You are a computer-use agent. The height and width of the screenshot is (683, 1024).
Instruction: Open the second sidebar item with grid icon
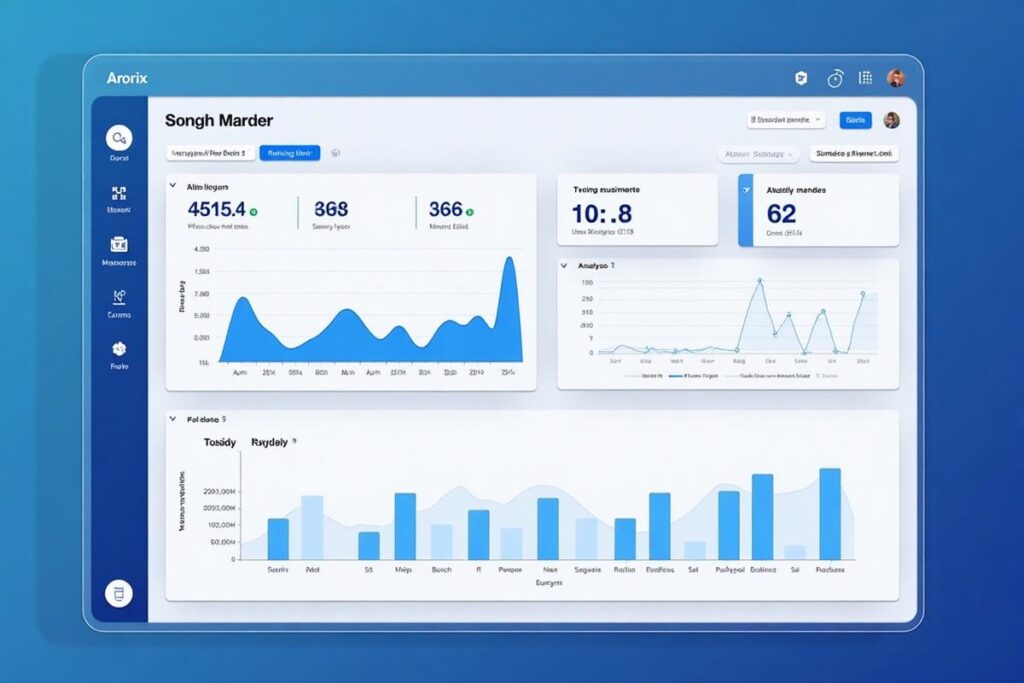pos(119,193)
